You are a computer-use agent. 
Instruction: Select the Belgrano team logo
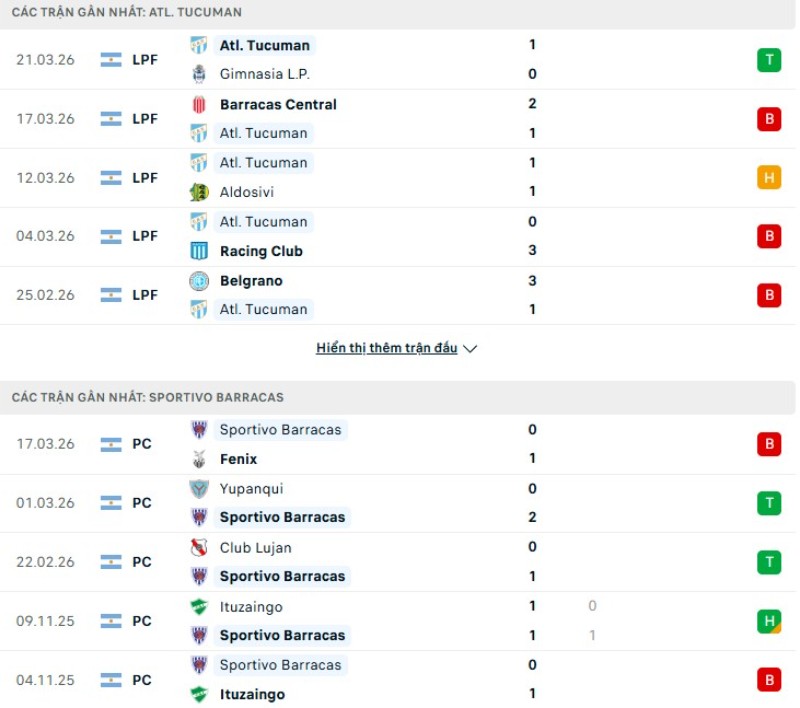point(197,281)
